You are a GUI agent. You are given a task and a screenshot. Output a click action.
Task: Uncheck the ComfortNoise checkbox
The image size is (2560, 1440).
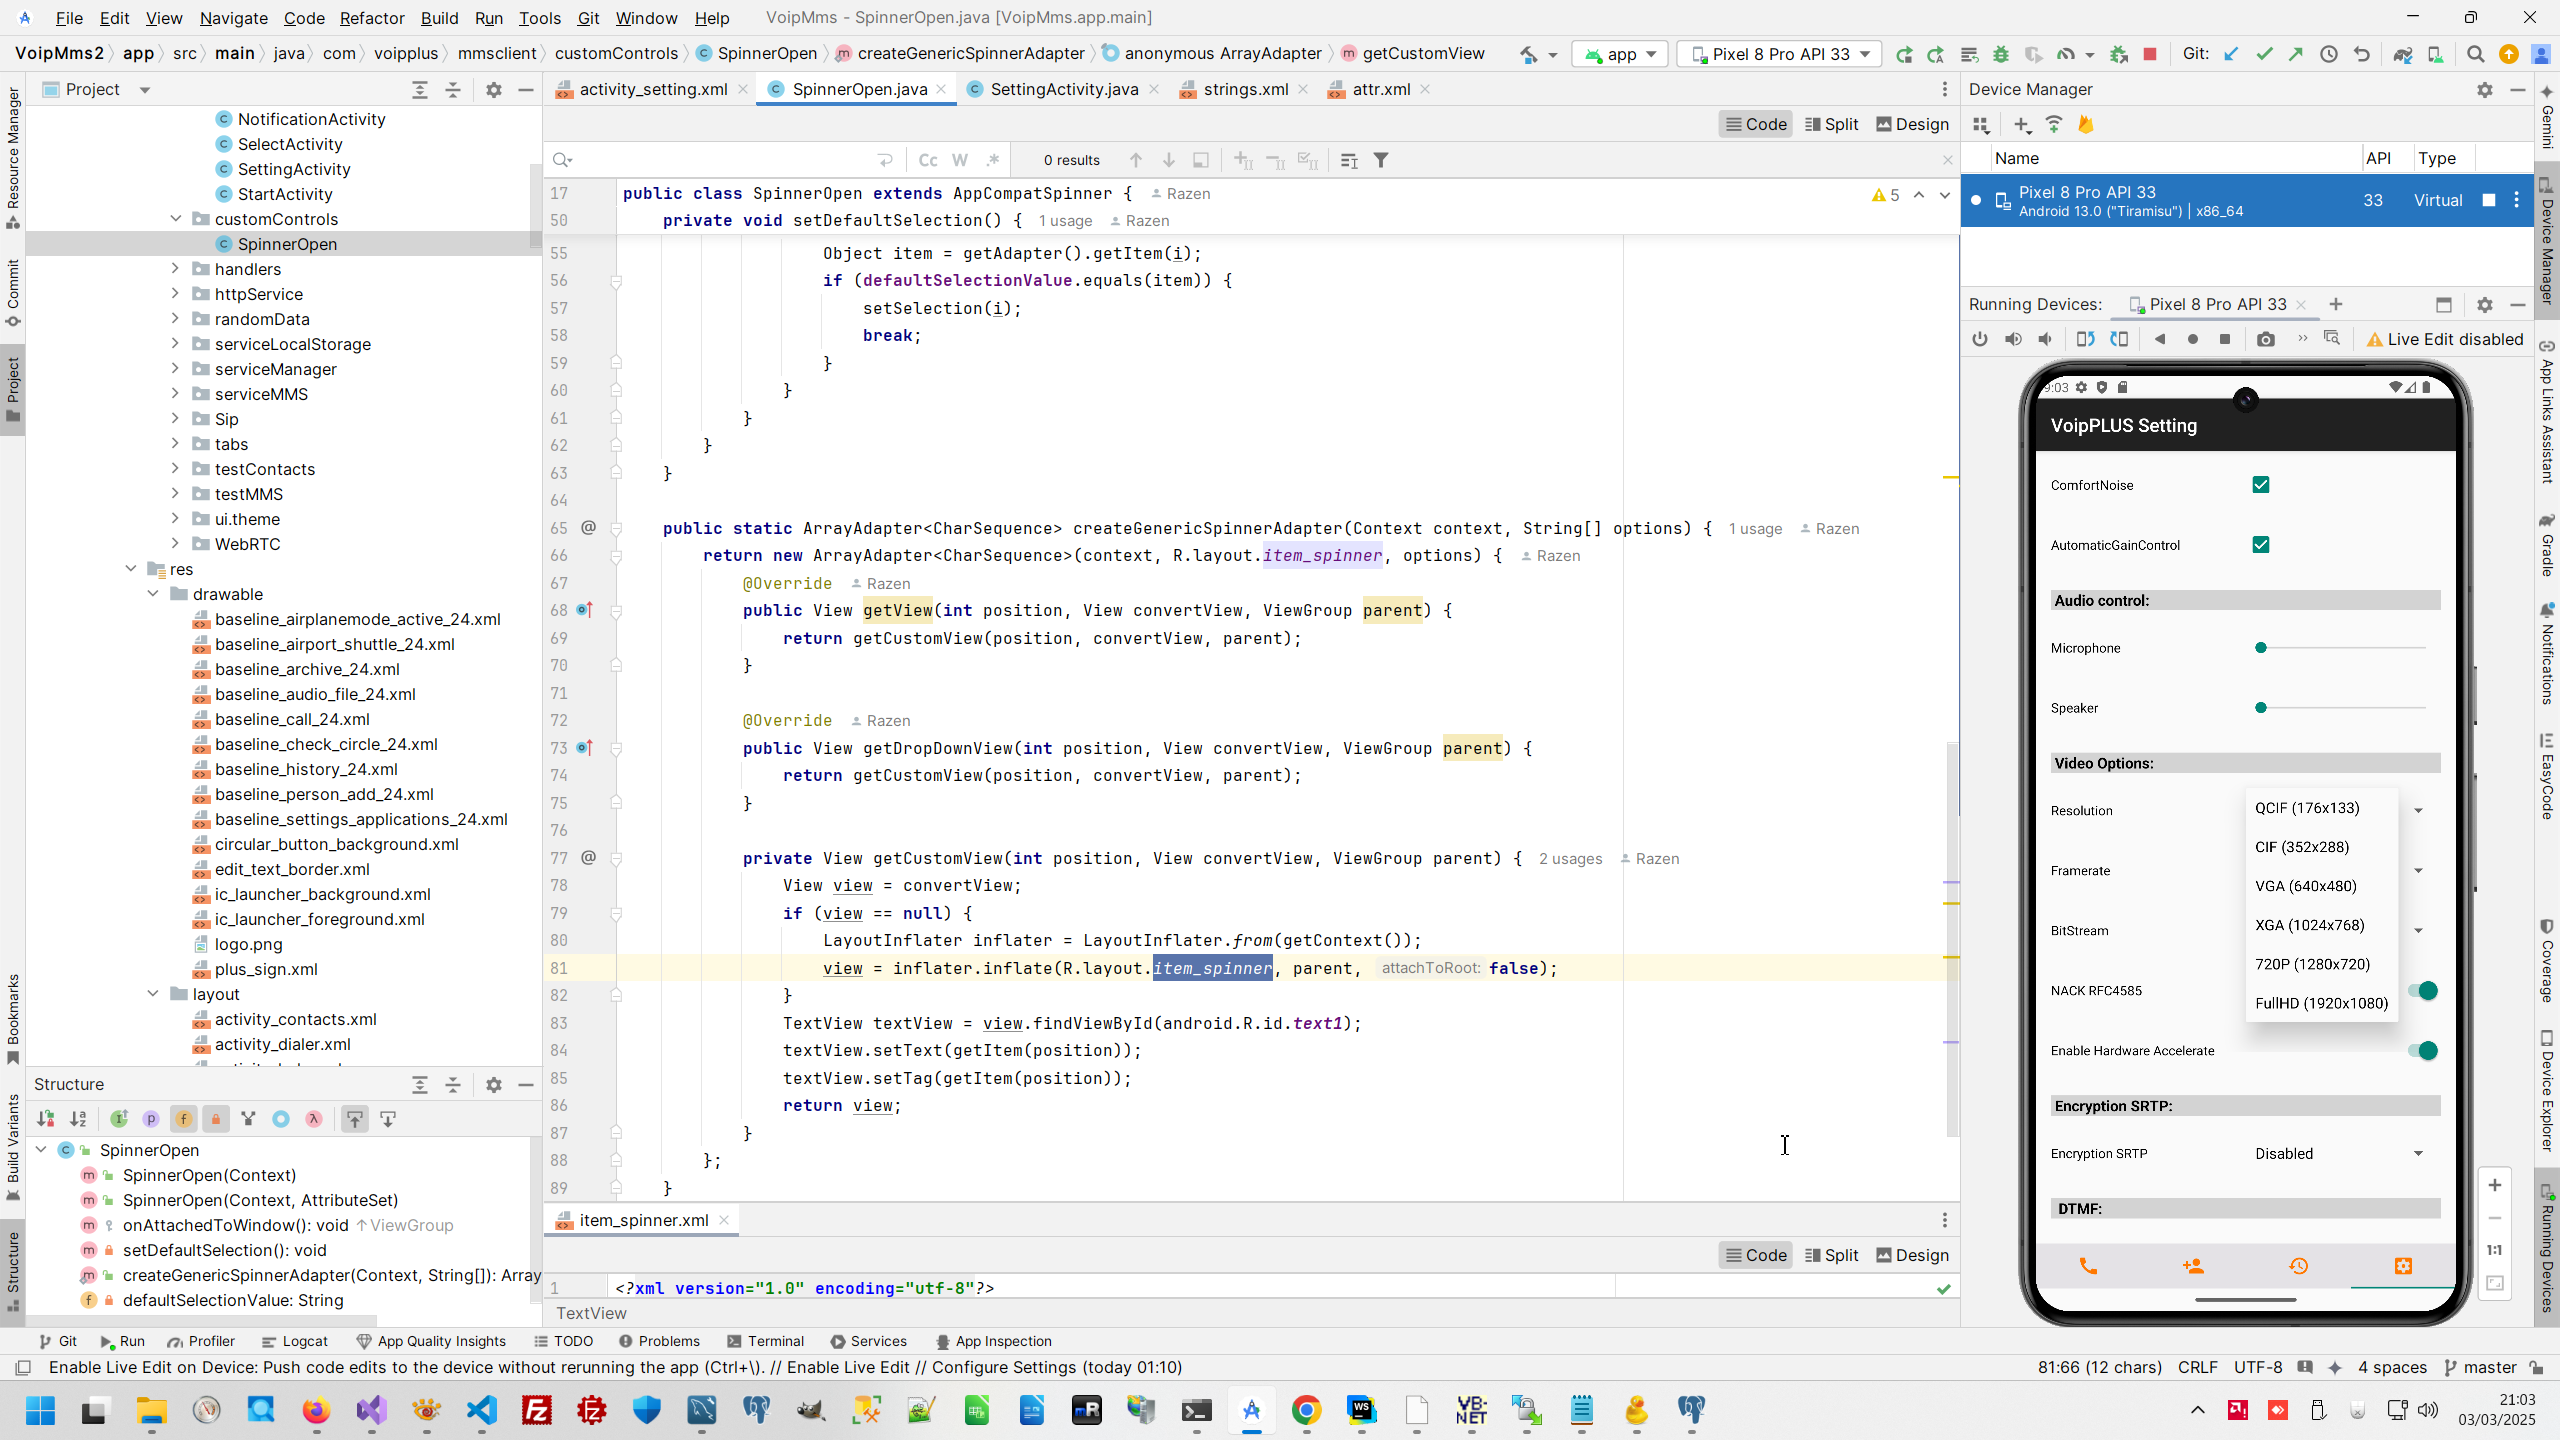(2260, 485)
